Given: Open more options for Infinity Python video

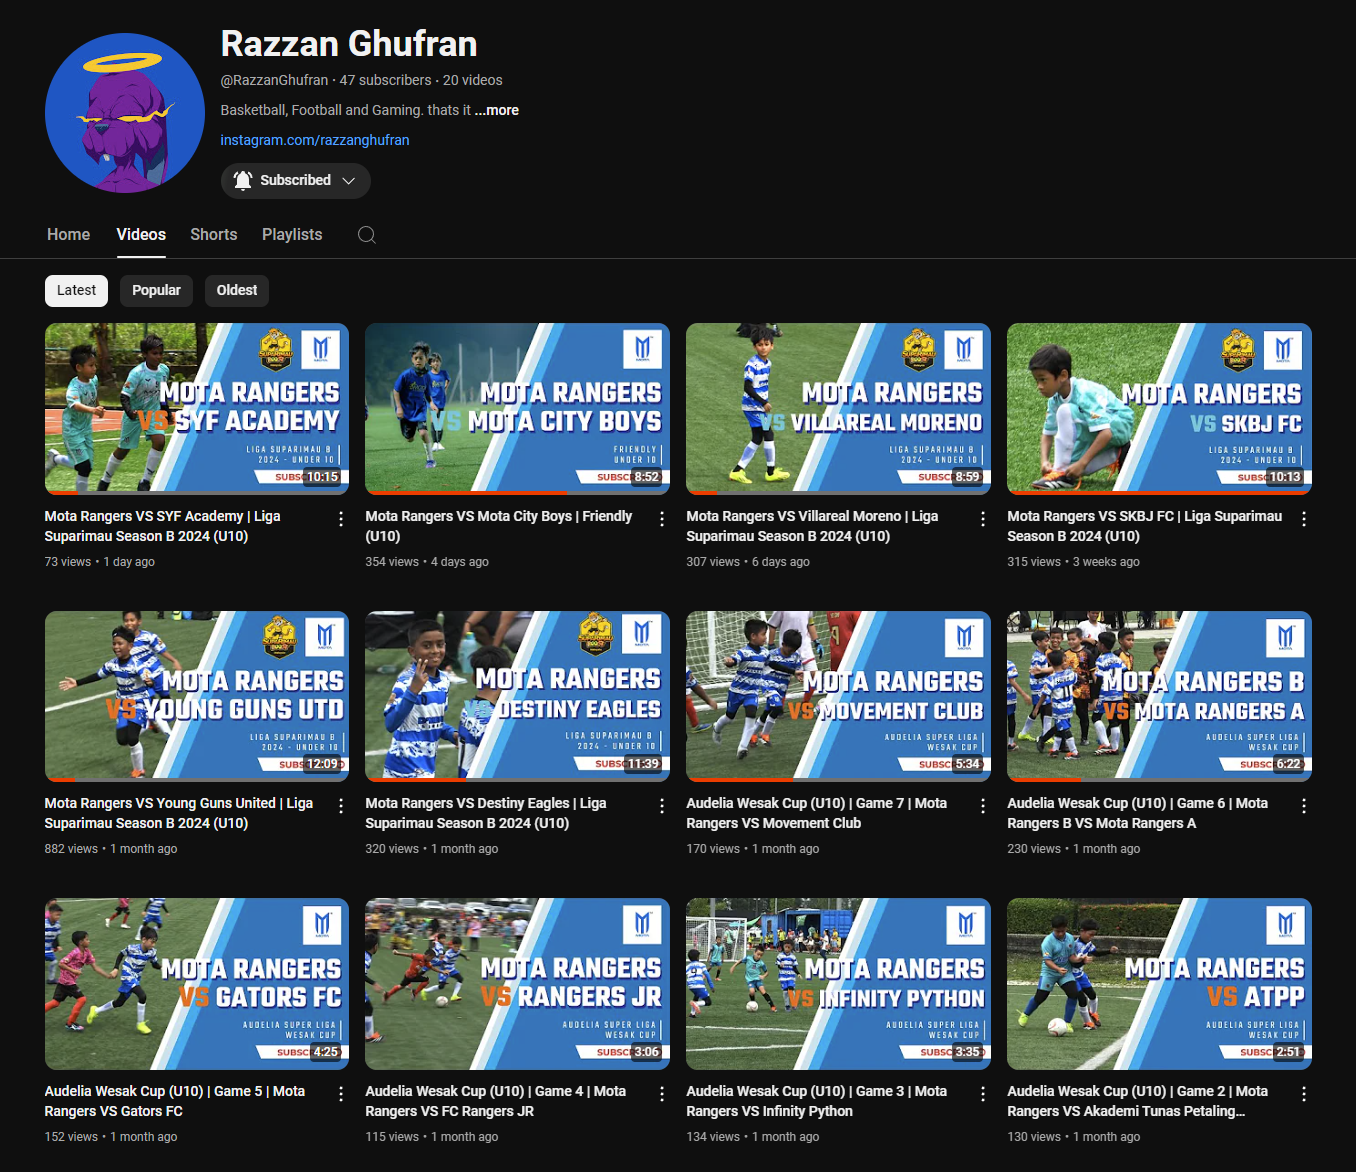Looking at the screenshot, I should [983, 1094].
